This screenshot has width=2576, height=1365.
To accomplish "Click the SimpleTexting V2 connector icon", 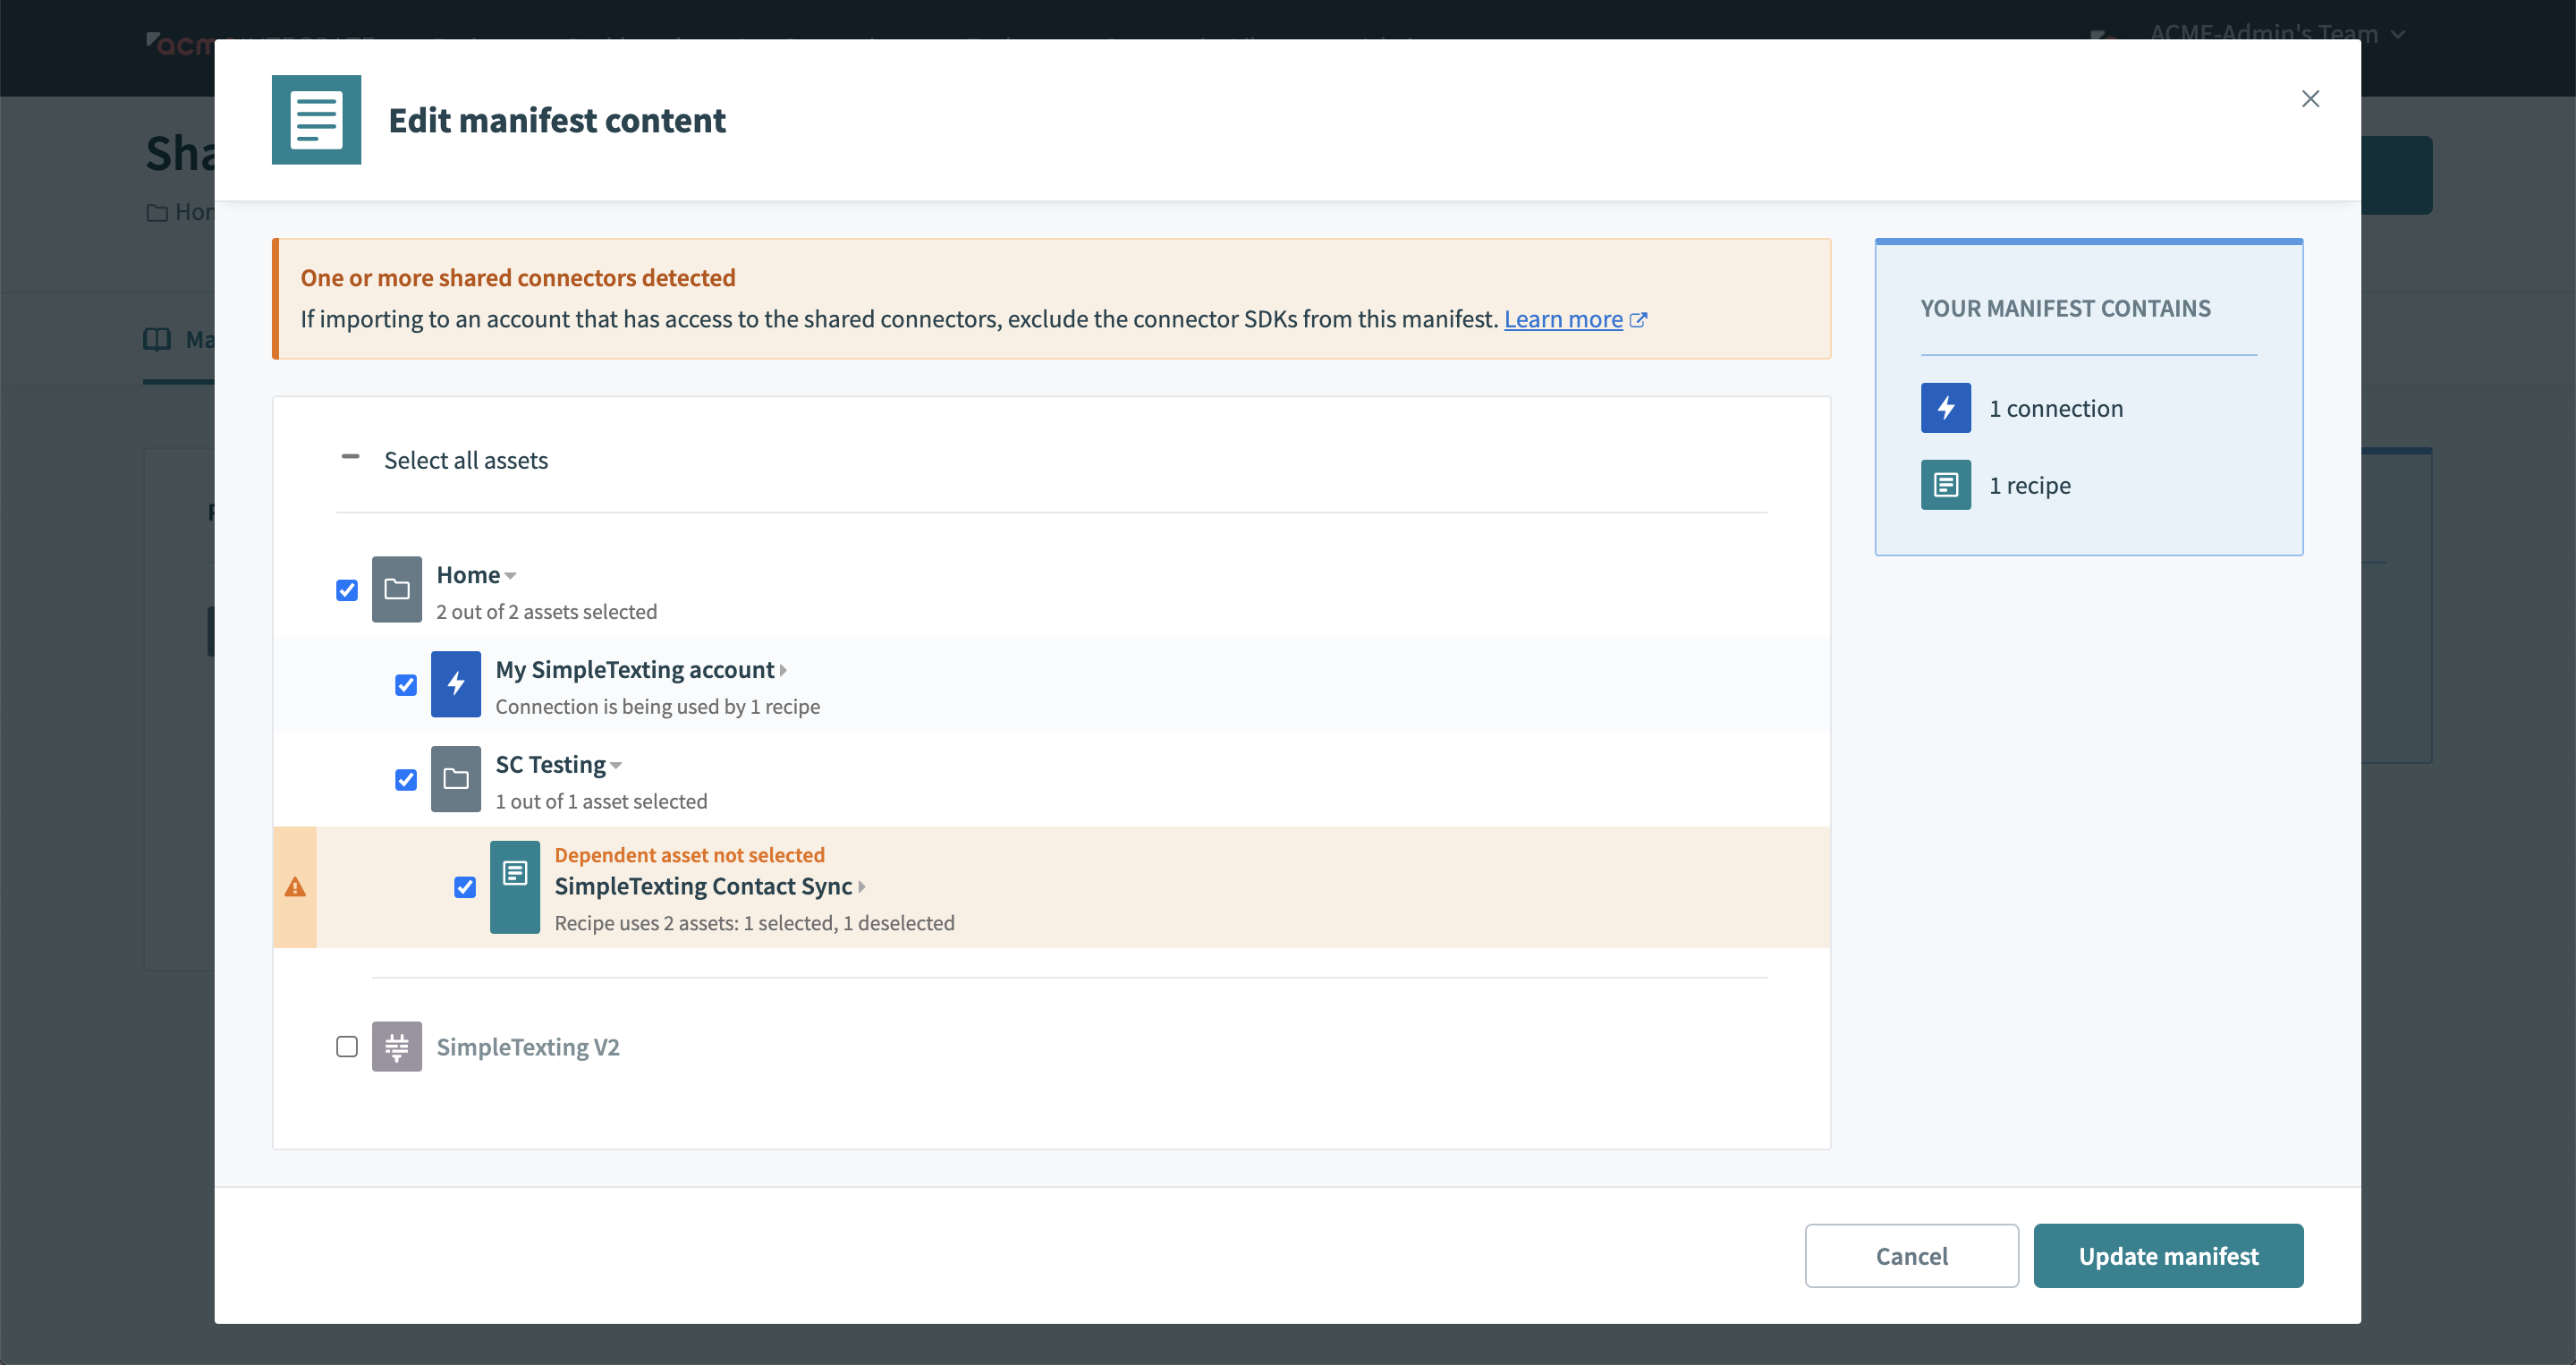I will pyautogui.click(x=396, y=1046).
